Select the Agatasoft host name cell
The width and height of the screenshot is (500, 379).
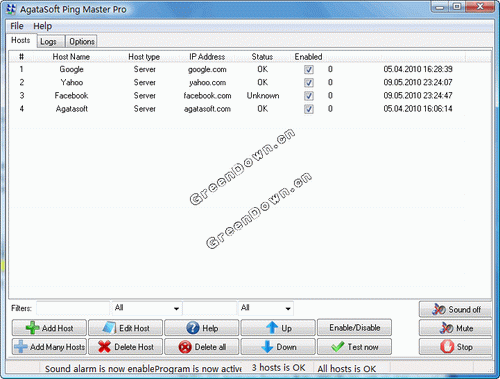tap(72, 109)
